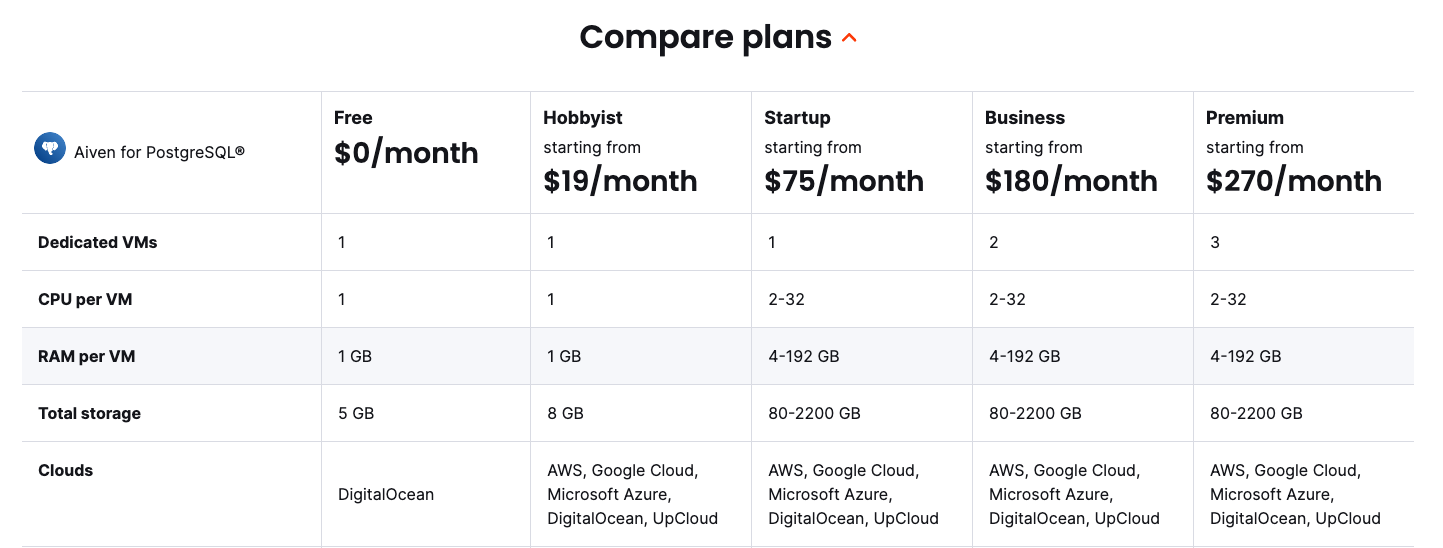Click the CPU per VM row label
This screenshot has width=1443, height=548.
85,299
